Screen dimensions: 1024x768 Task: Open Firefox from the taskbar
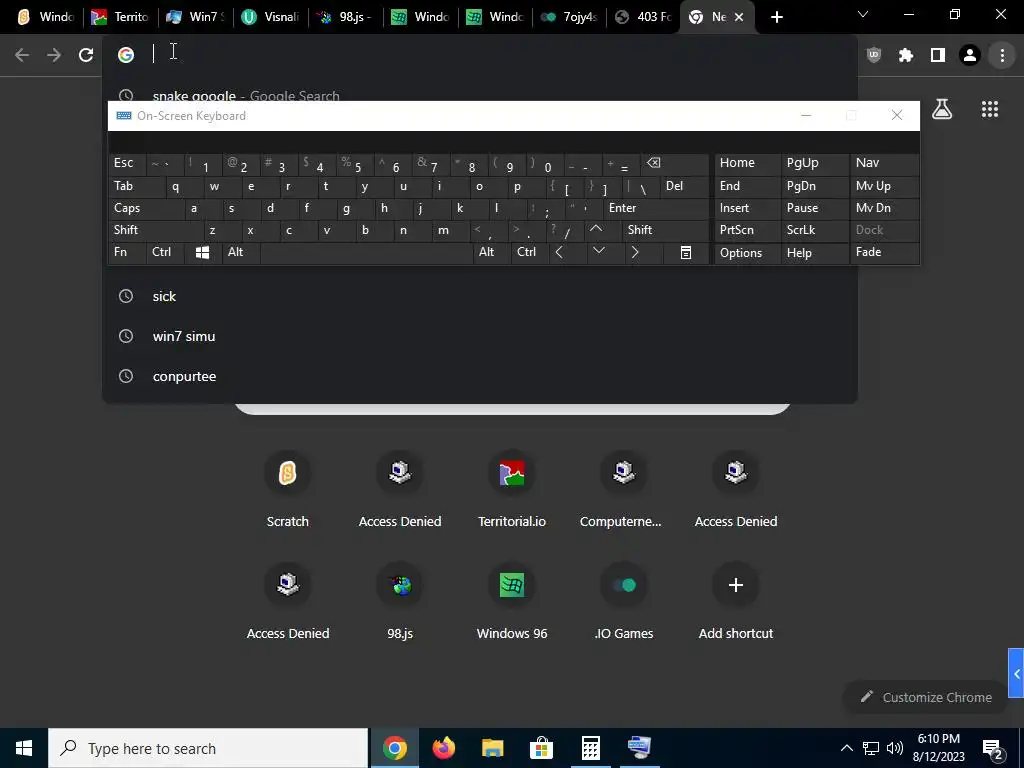443,748
